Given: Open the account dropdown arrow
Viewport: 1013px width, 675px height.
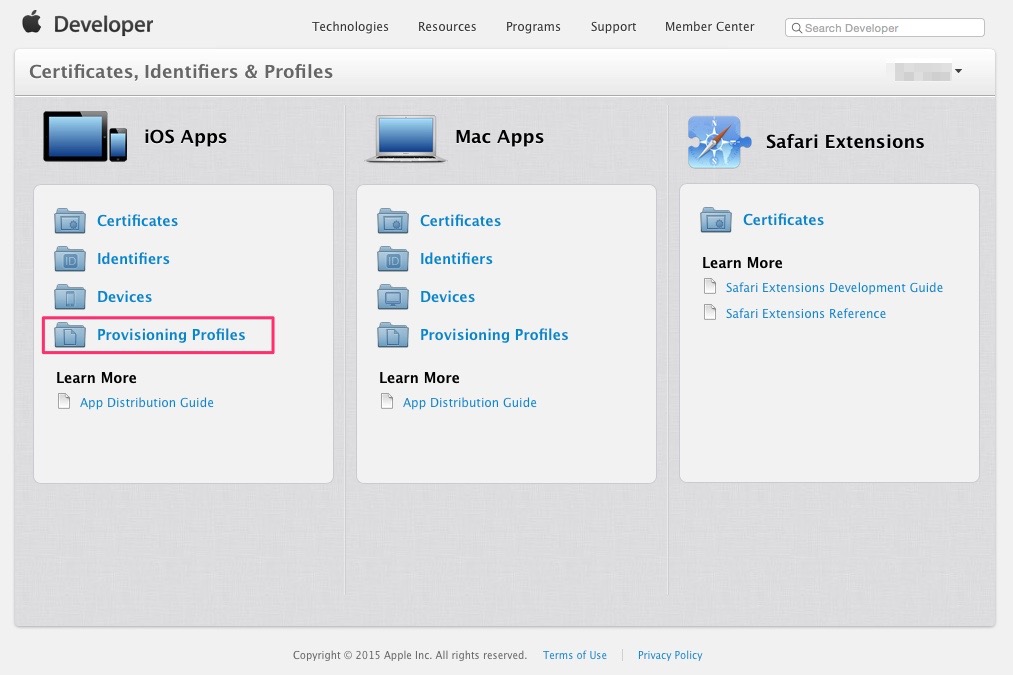Looking at the screenshot, I should tap(959, 71).
